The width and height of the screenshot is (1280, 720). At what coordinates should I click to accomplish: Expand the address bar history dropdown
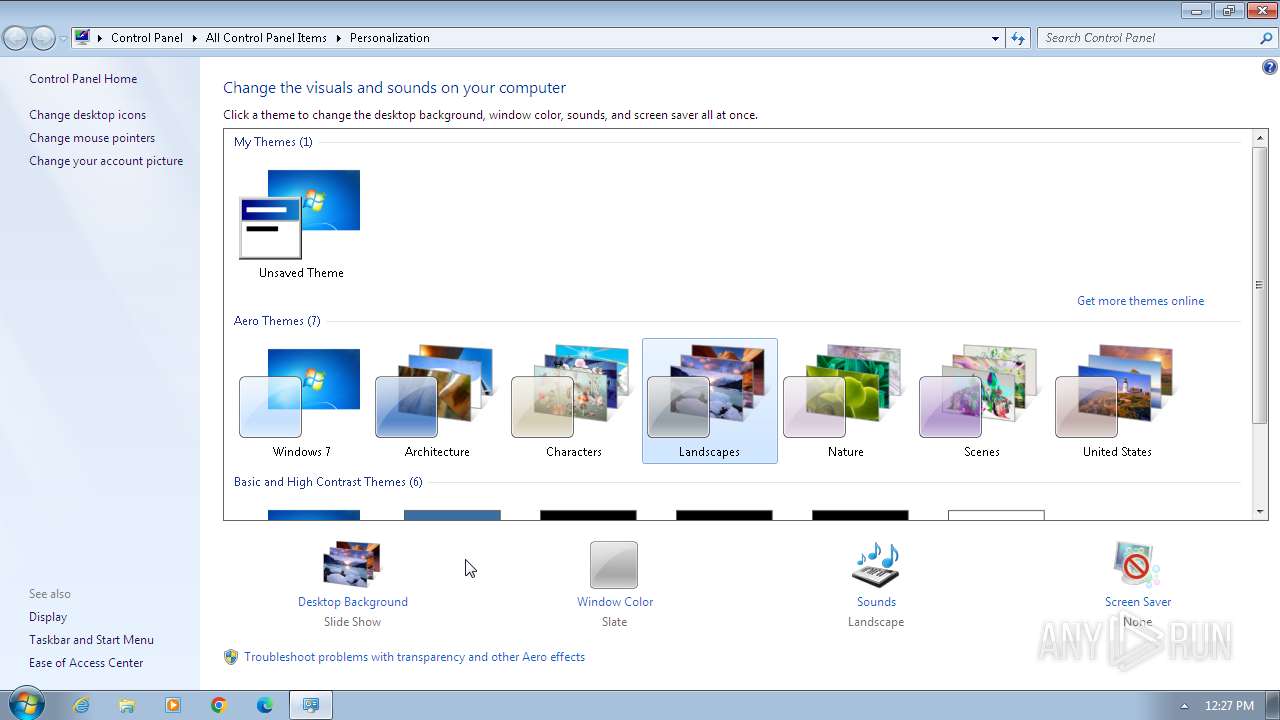pyautogui.click(x=995, y=38)
